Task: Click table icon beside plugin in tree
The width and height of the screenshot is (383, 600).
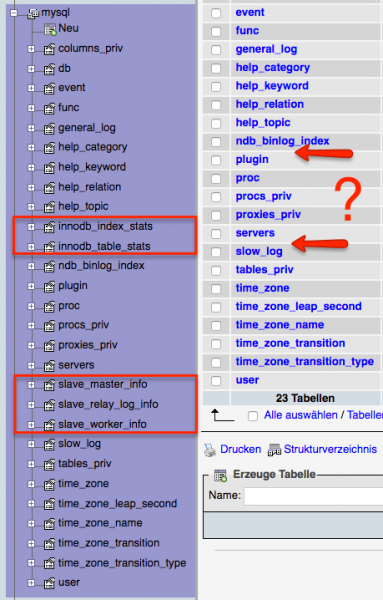Action: (49, 286)
